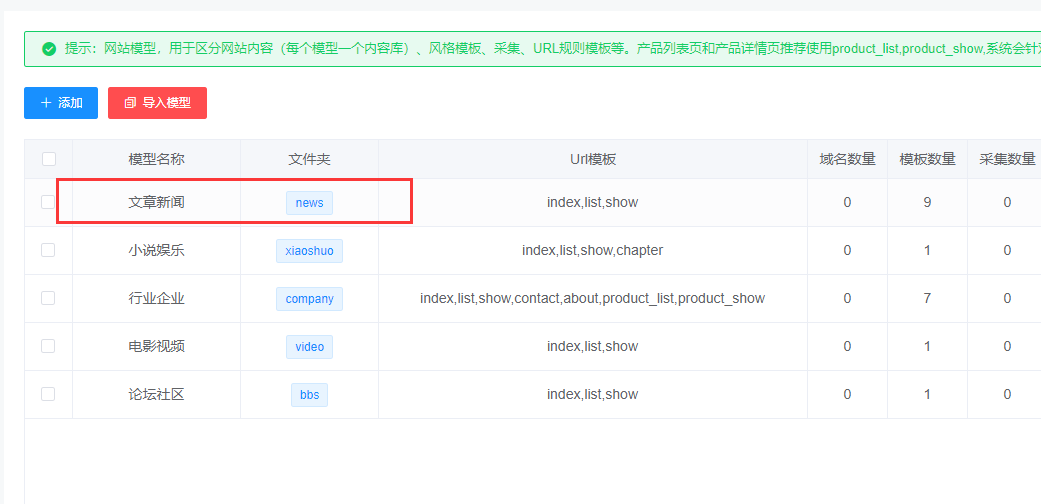Check the box for the 论坛社区 row
Viewport: 1041px width, 504px height.
(x=48, y=394)
